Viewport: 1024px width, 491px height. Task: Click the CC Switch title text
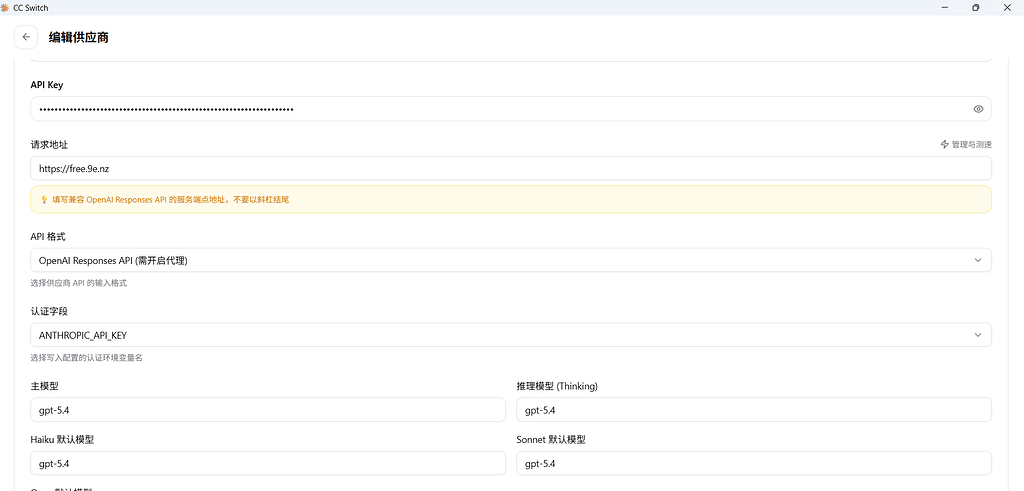[31, 8]
